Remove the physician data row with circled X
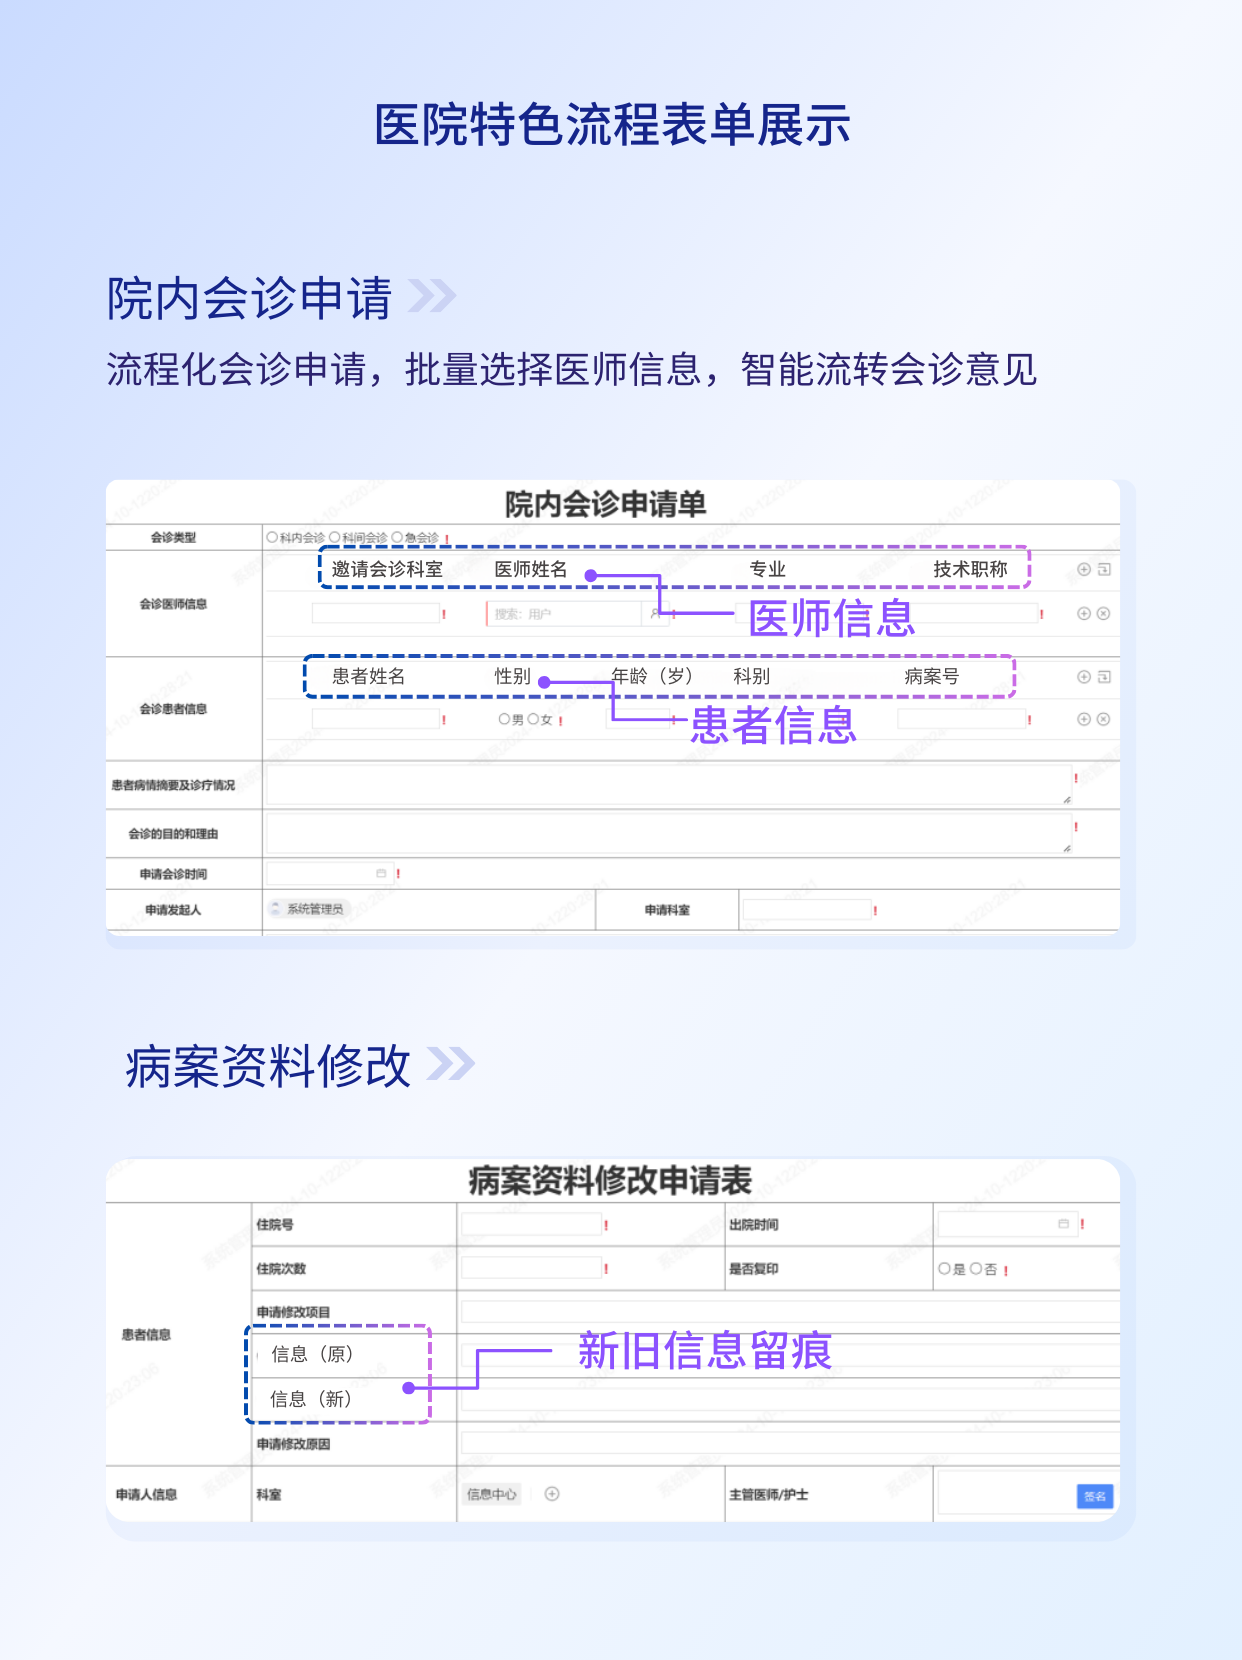This screenshot has height=1660, width=1242. click(1103, 614)
